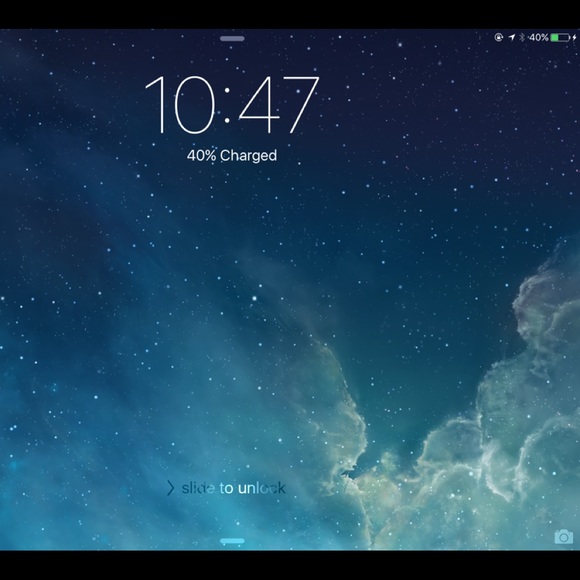Tap the location services arrow icon

512,37
